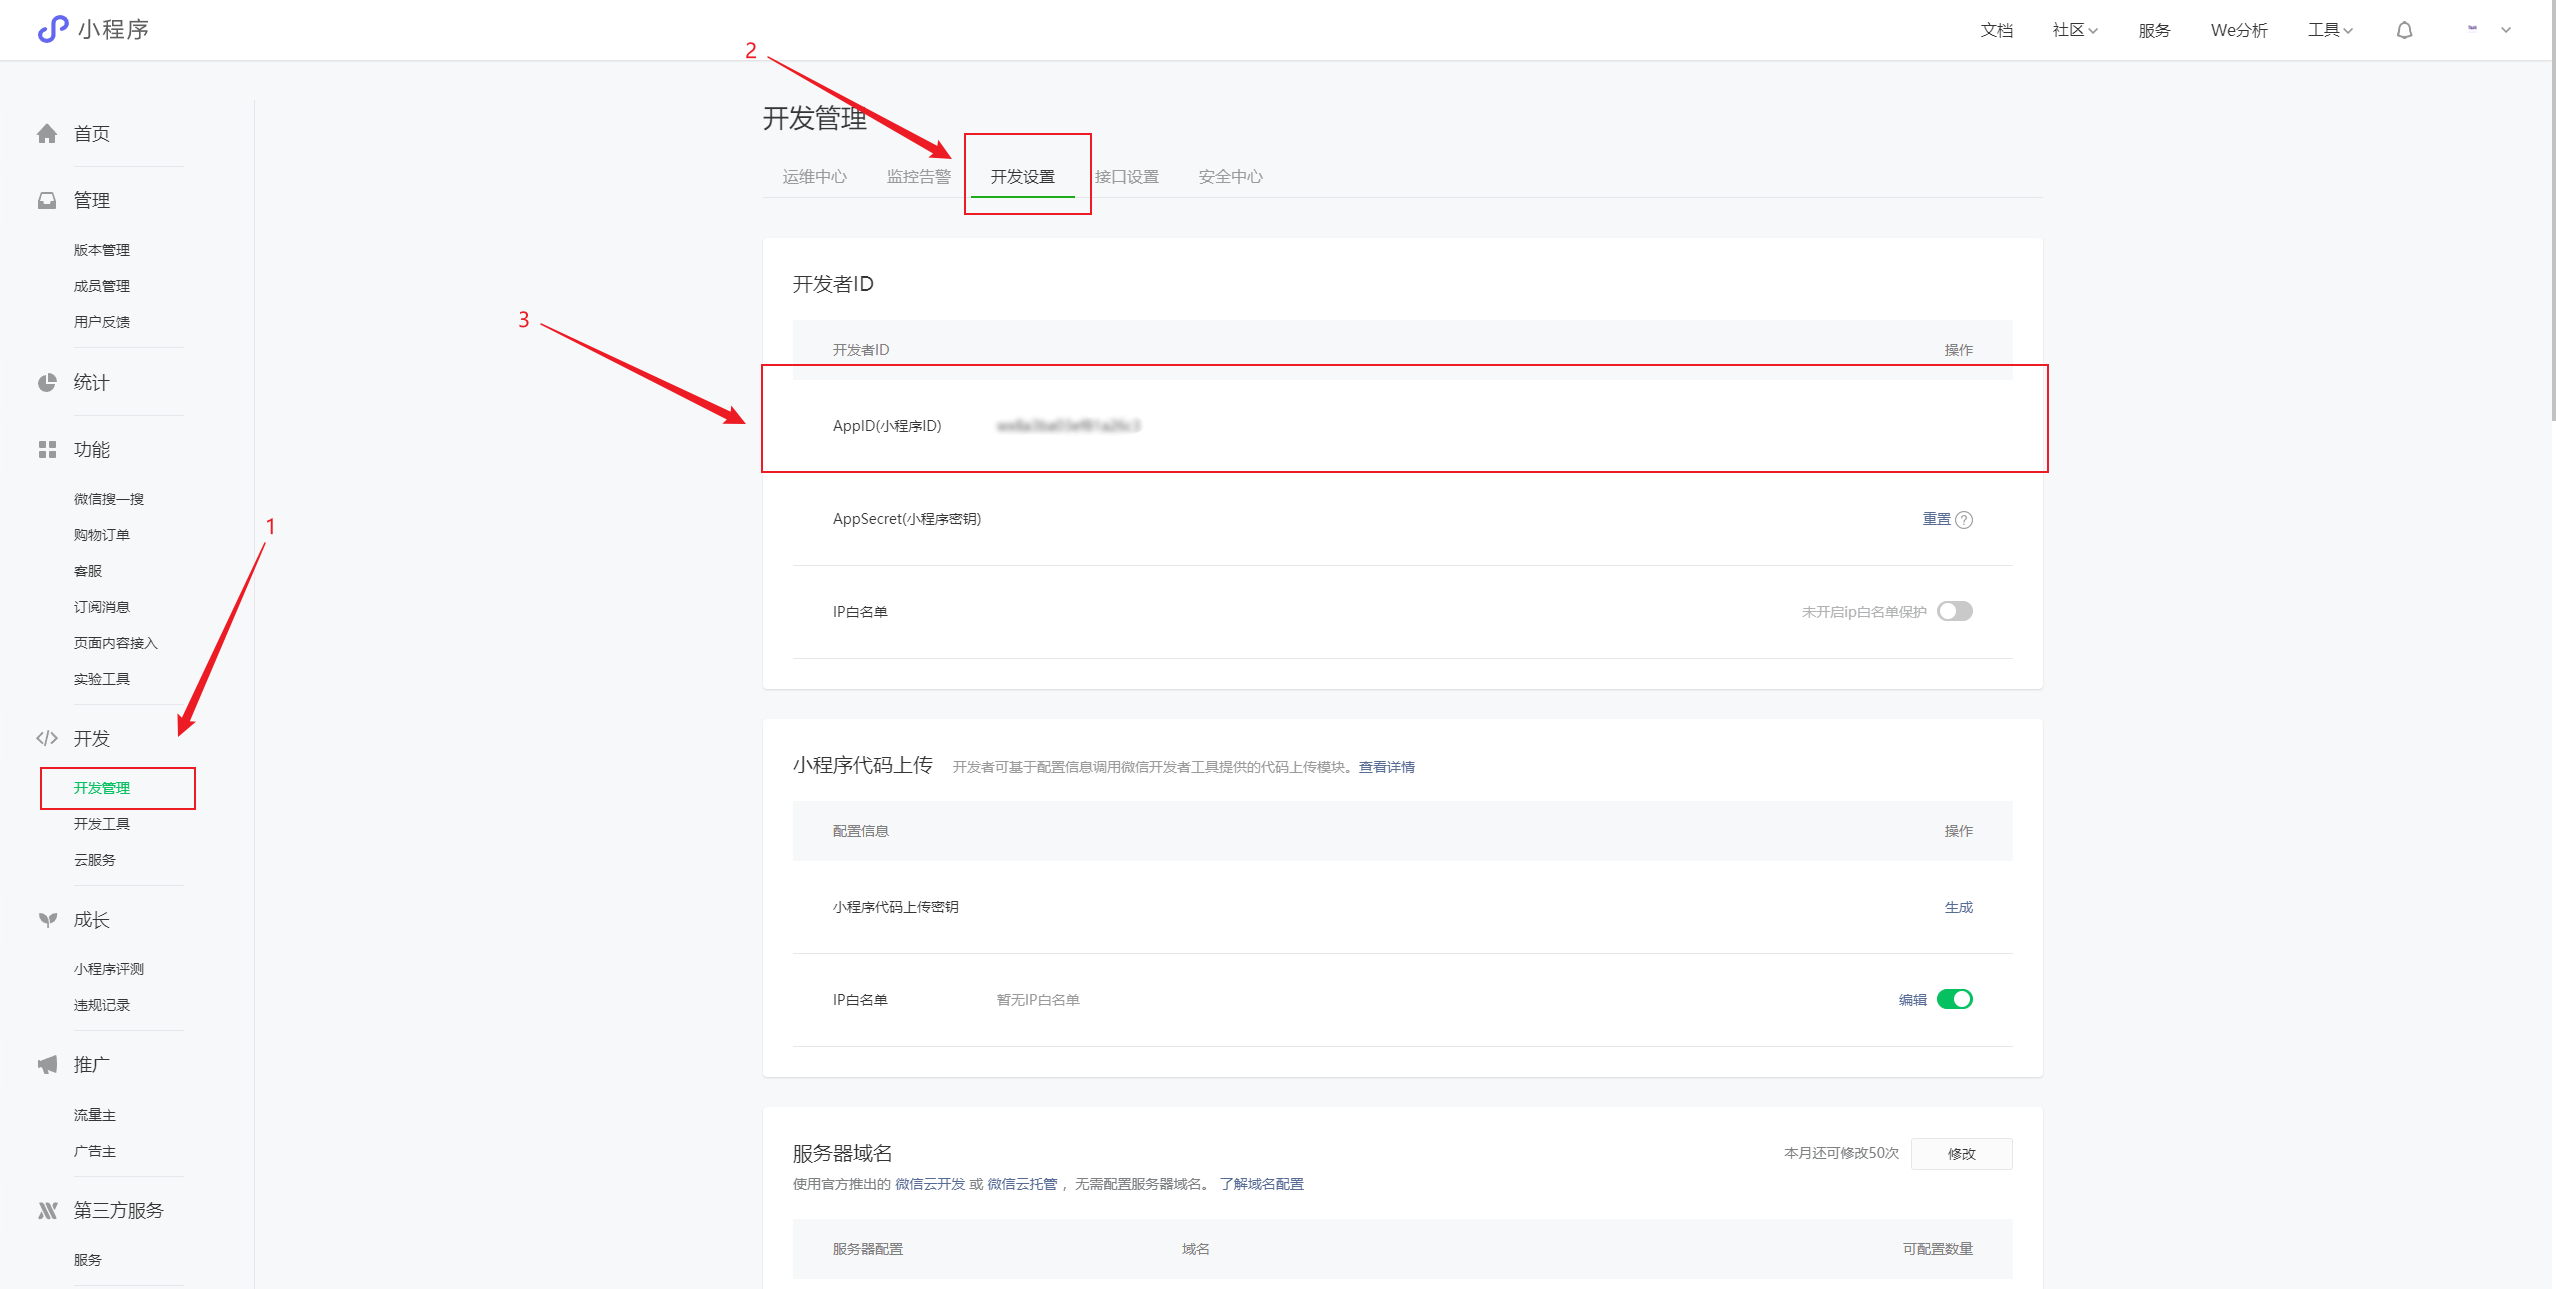The height and width of the screenshot is (1289, 2556).
Task: Select the 开发设置 tab
Action: point(1022,177)
